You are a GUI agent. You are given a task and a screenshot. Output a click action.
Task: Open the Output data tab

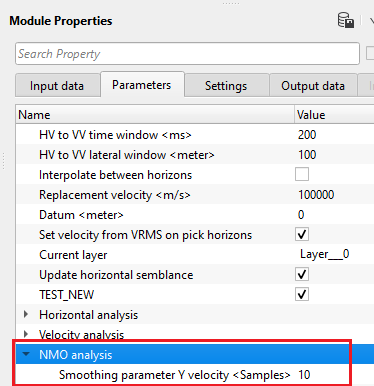point(313,86)
